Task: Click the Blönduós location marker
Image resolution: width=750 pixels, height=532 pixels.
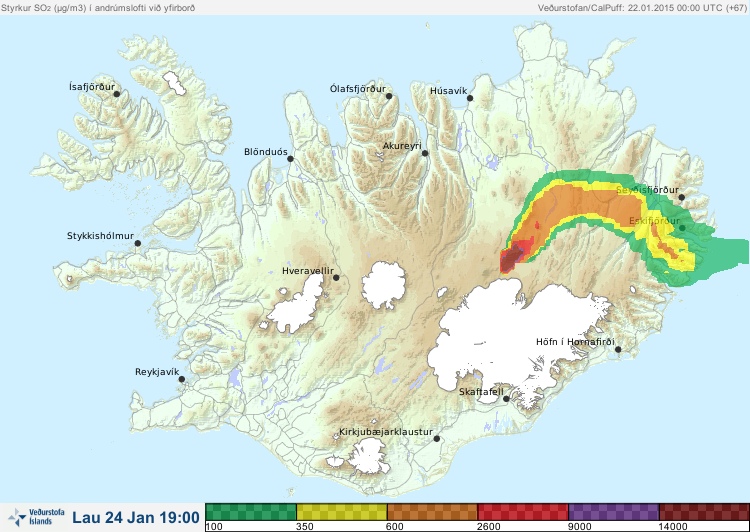Action: coord(290,159)
